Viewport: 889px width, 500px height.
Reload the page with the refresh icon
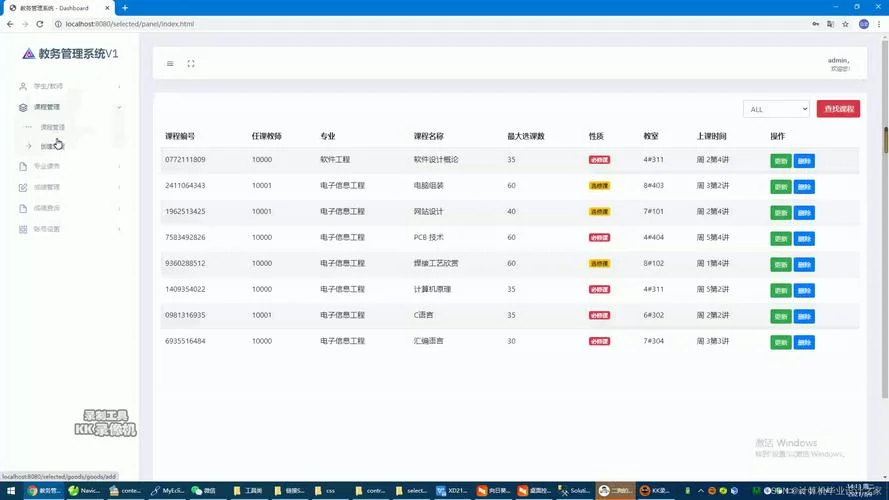click(x=40, y=24)
